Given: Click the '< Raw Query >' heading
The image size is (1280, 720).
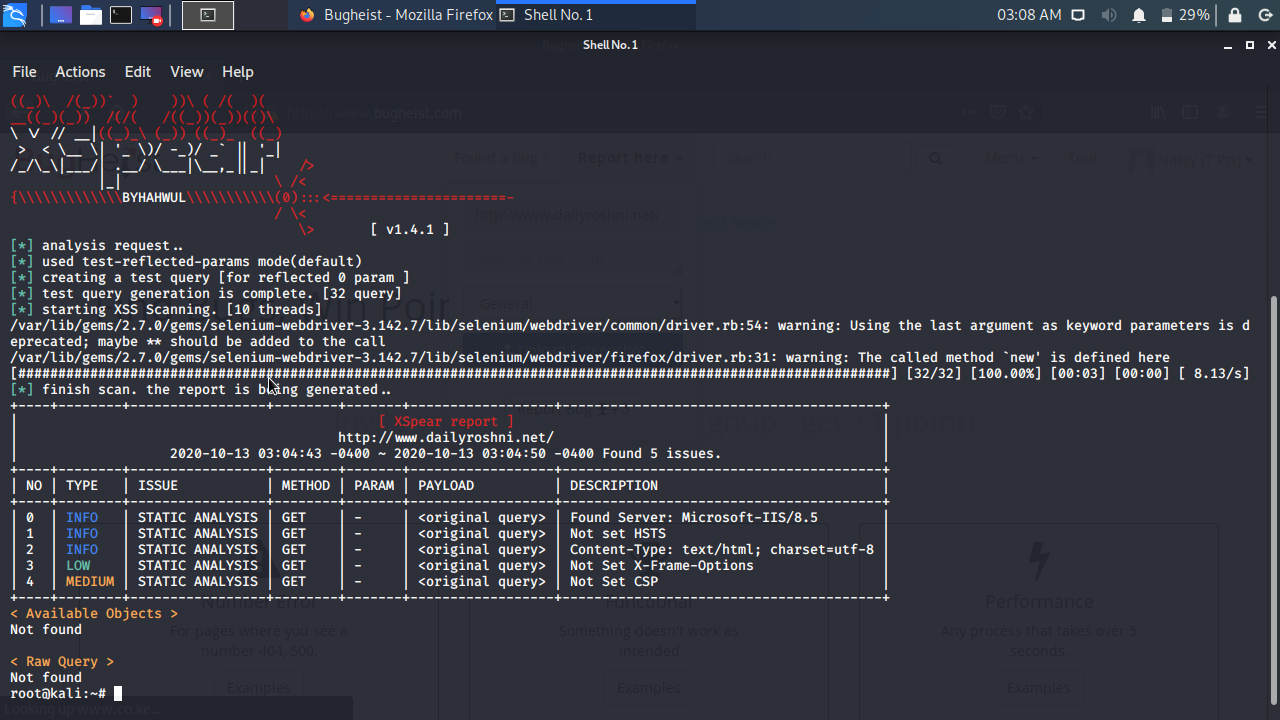Looking at the screenshot, I should coord(62,661).
